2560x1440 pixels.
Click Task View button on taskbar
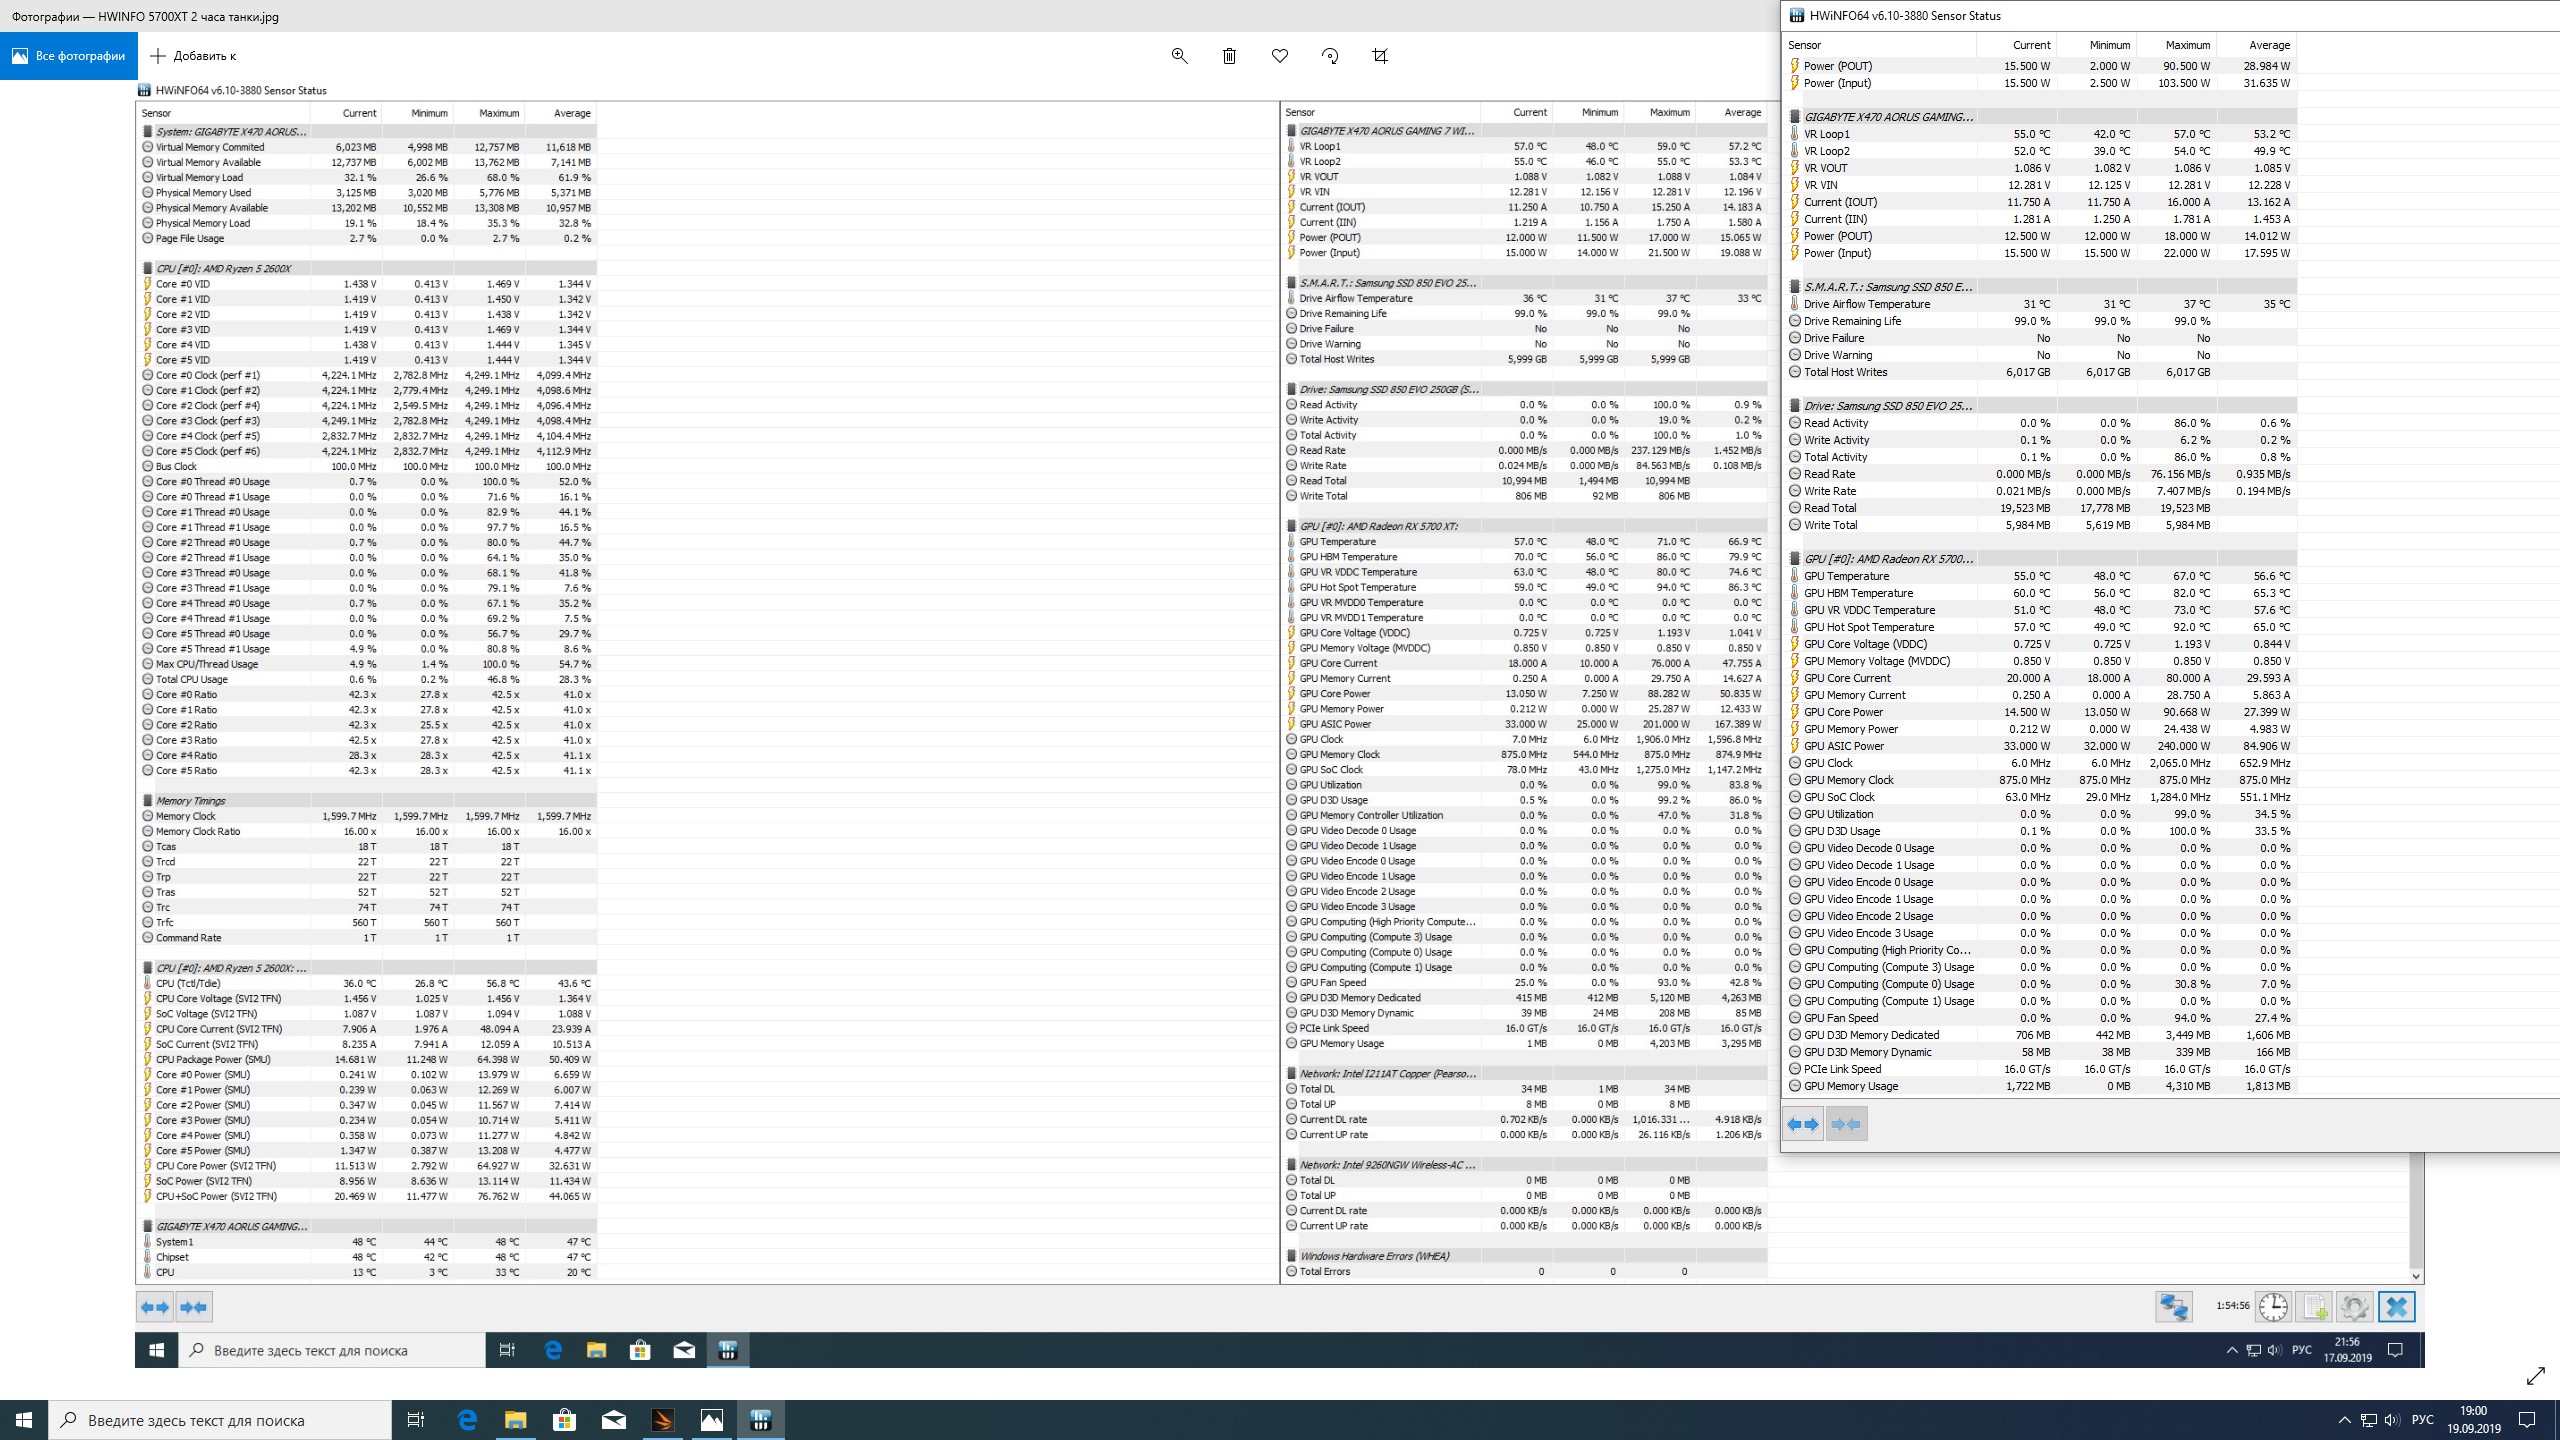(x=416, y=1420)
